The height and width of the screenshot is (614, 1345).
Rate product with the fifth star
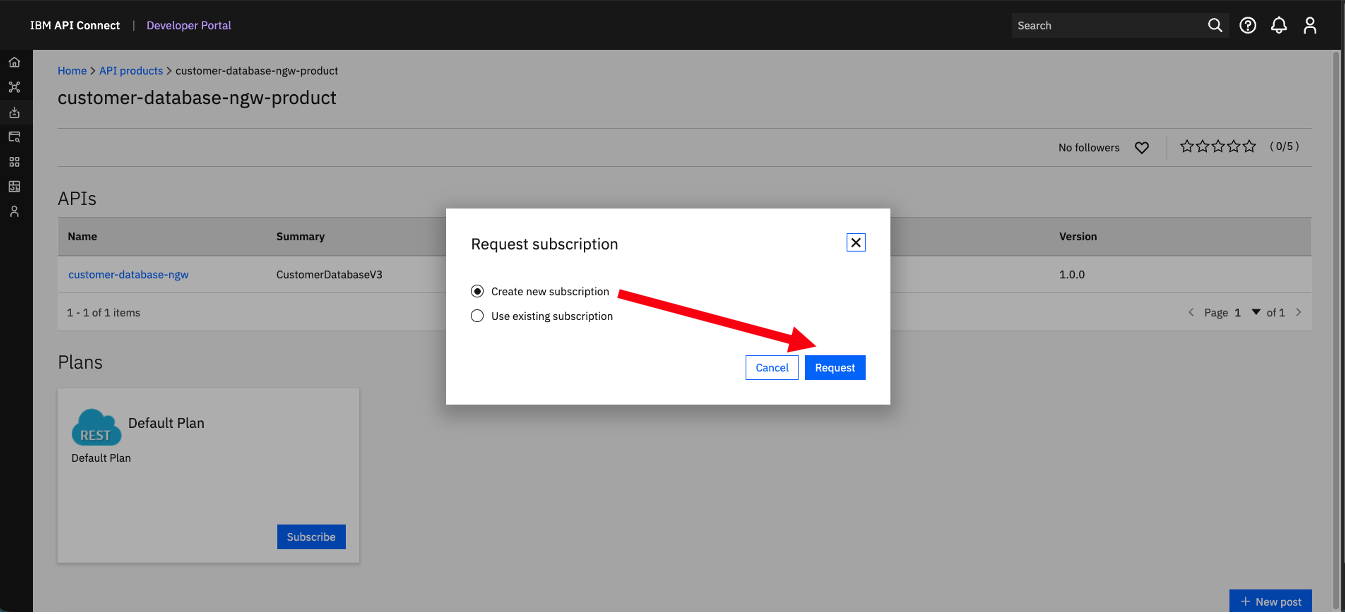point(1249,146)
